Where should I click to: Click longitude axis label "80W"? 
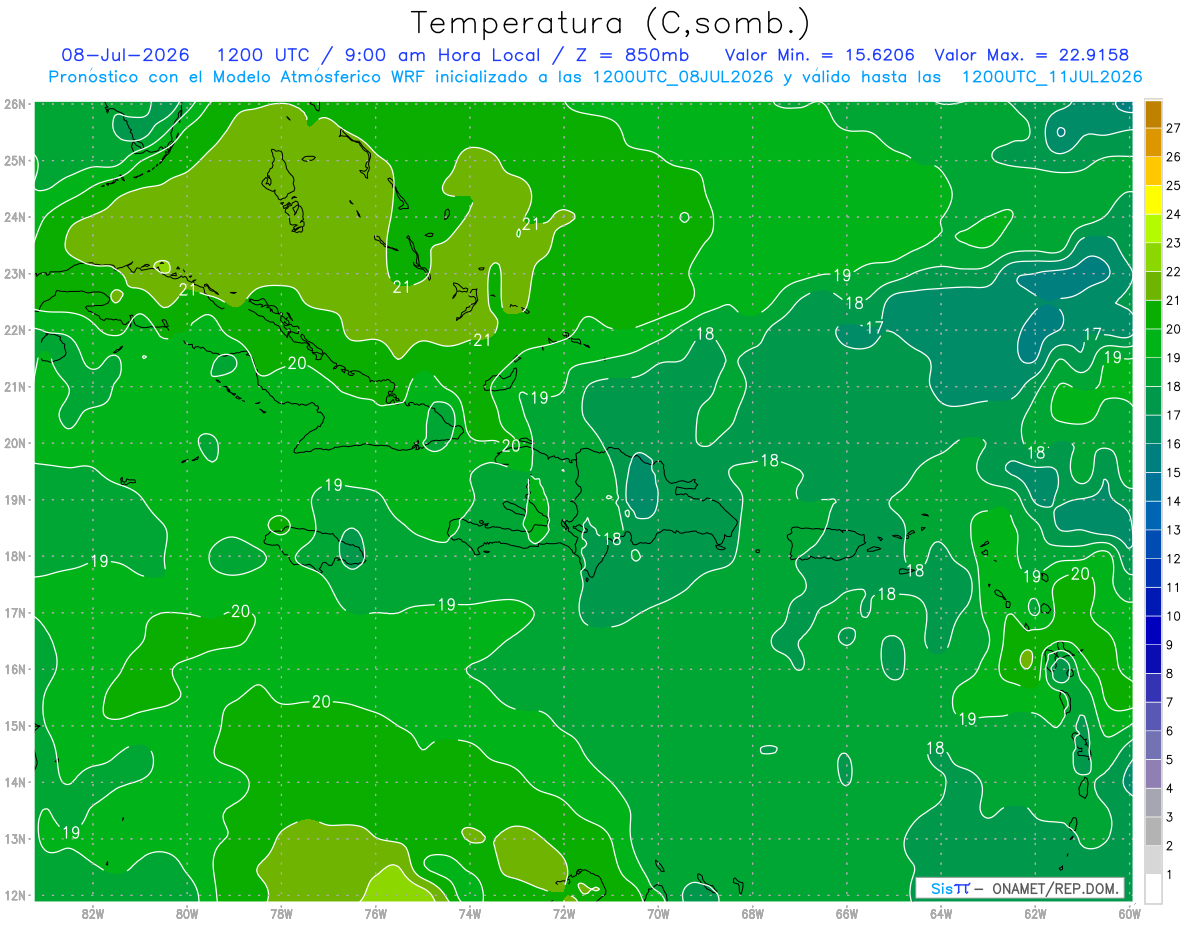(187, 914)
